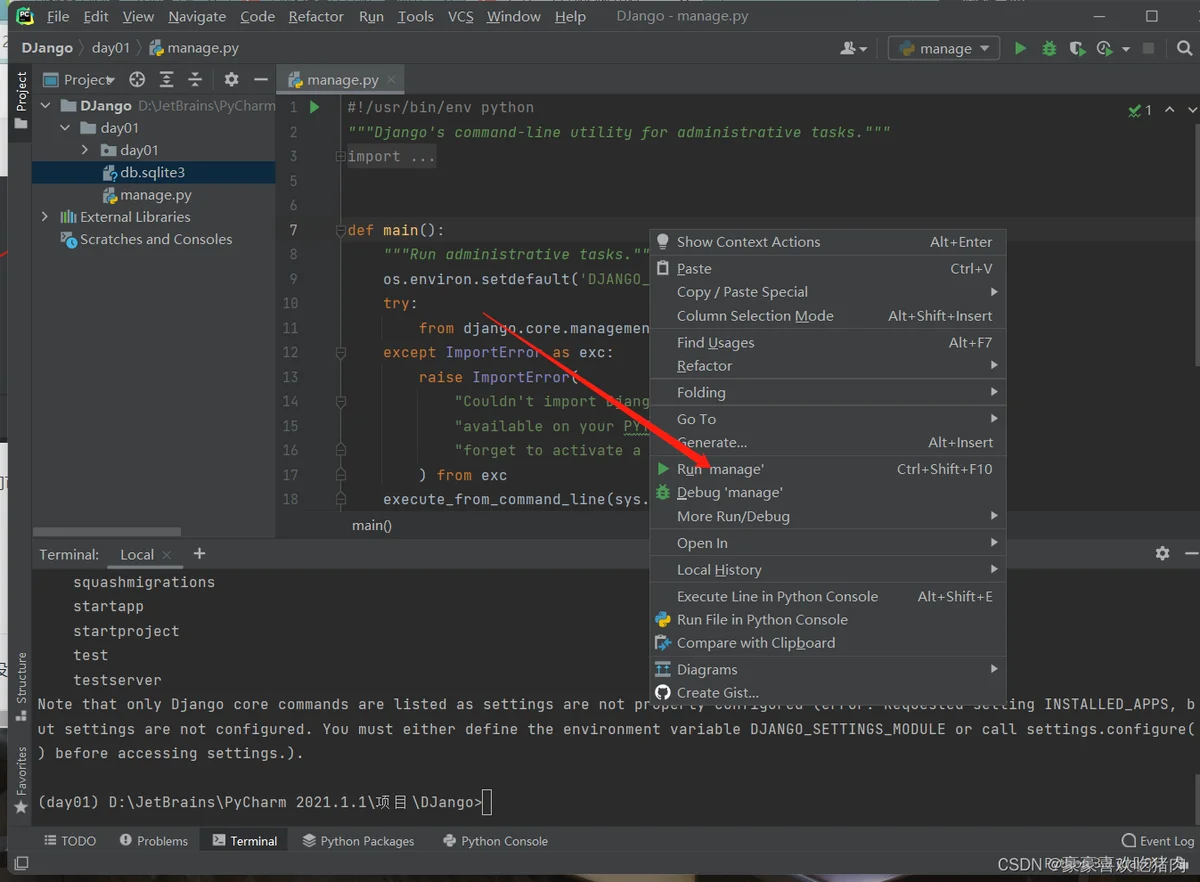Click the main() breadcrumb below the editor
The image size is (1200, 882).
coord(372,525)
